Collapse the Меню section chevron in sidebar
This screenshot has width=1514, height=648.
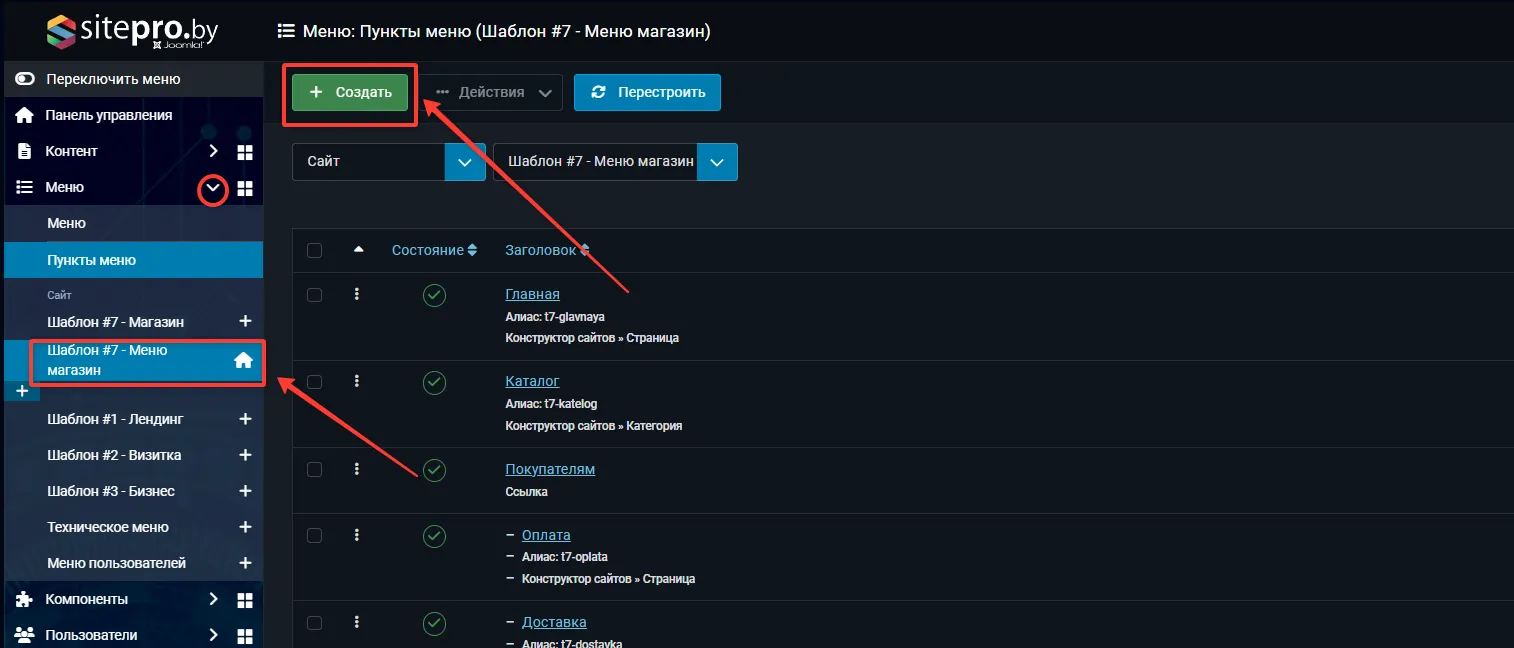(x=212, y=188)
